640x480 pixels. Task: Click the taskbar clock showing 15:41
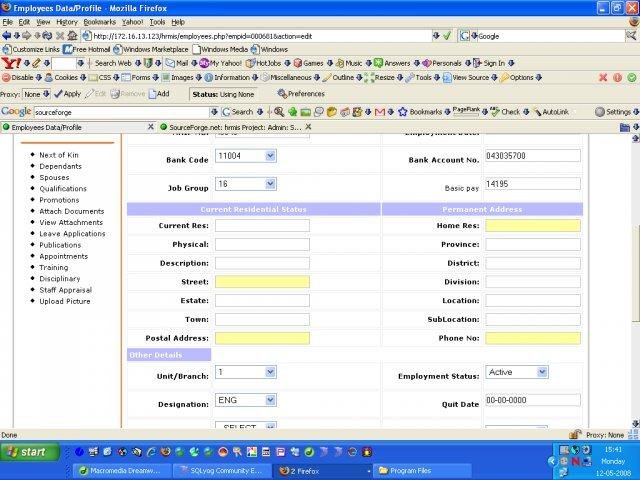(x=613, y=449)
